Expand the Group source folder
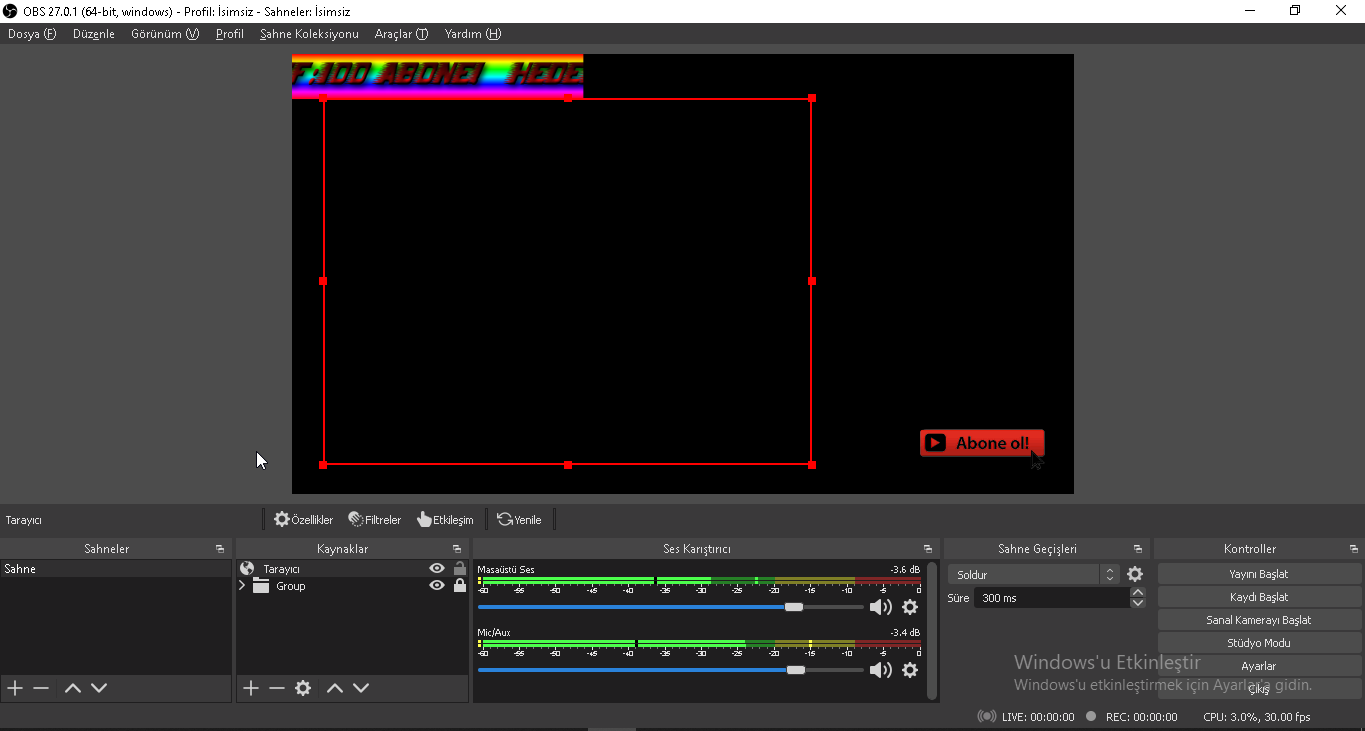1365x731 pixels. point(242,586)
